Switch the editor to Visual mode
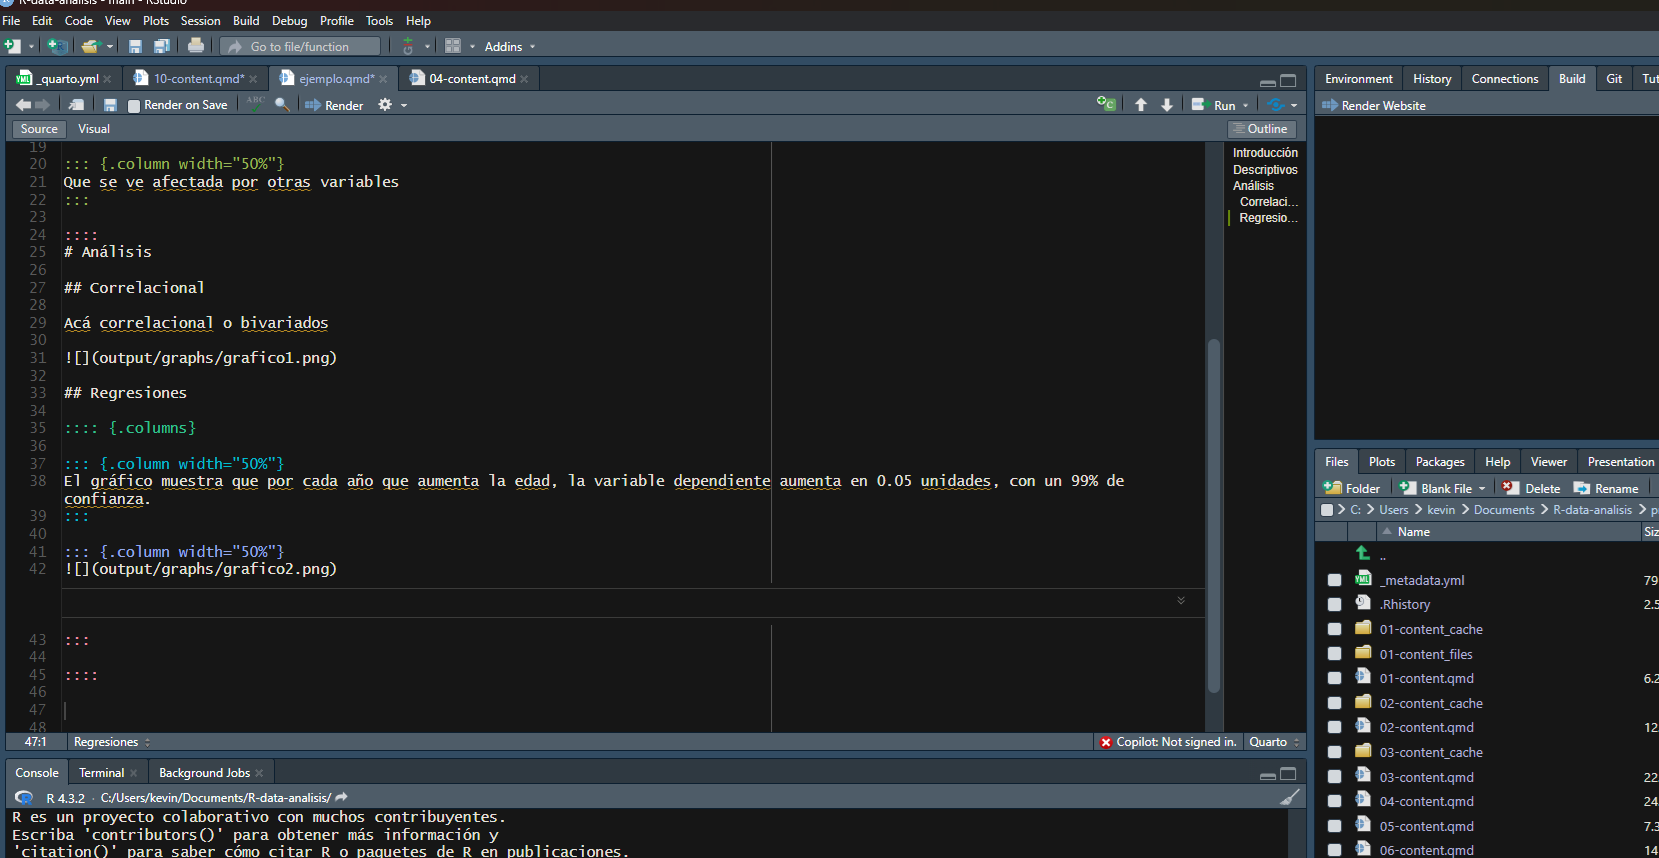Viewport: 1659px width, 858px height. (94, 129)
